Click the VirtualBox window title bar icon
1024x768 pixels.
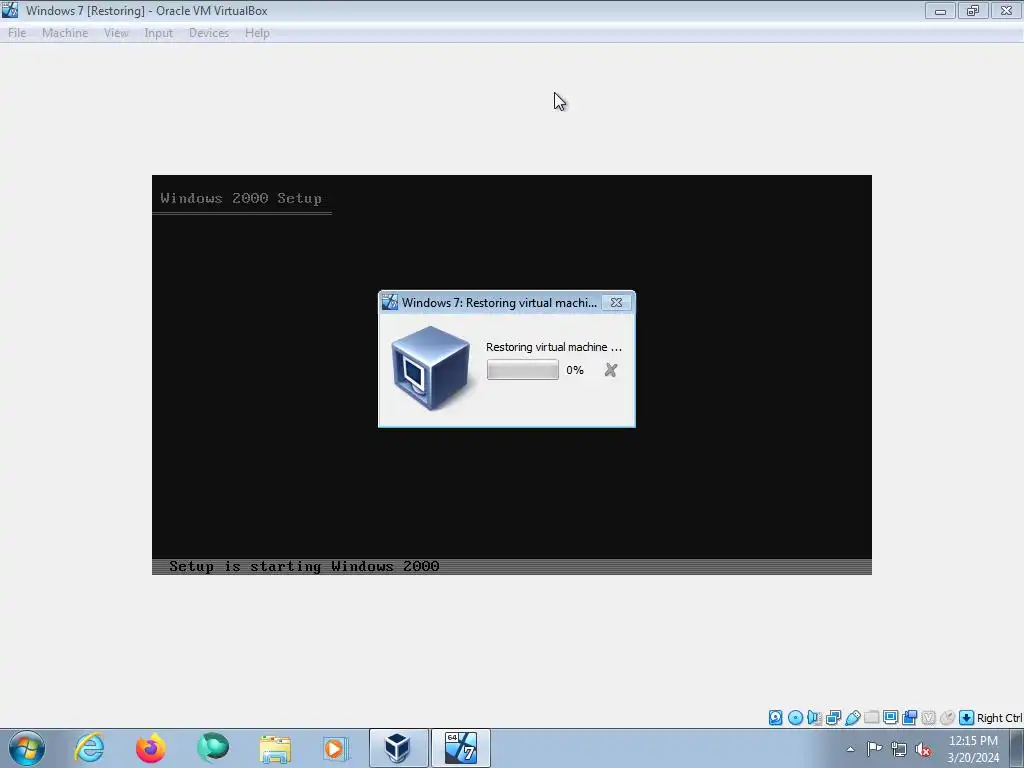[x=10, y=10]
